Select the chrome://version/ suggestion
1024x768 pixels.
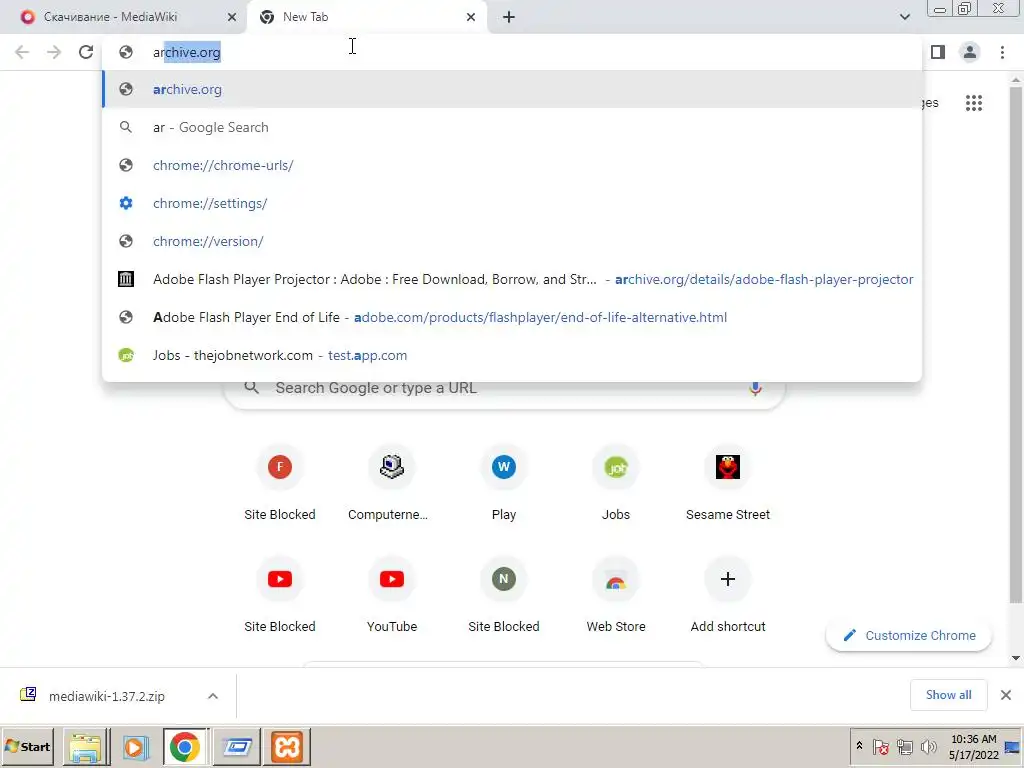[x=512, y=241]
